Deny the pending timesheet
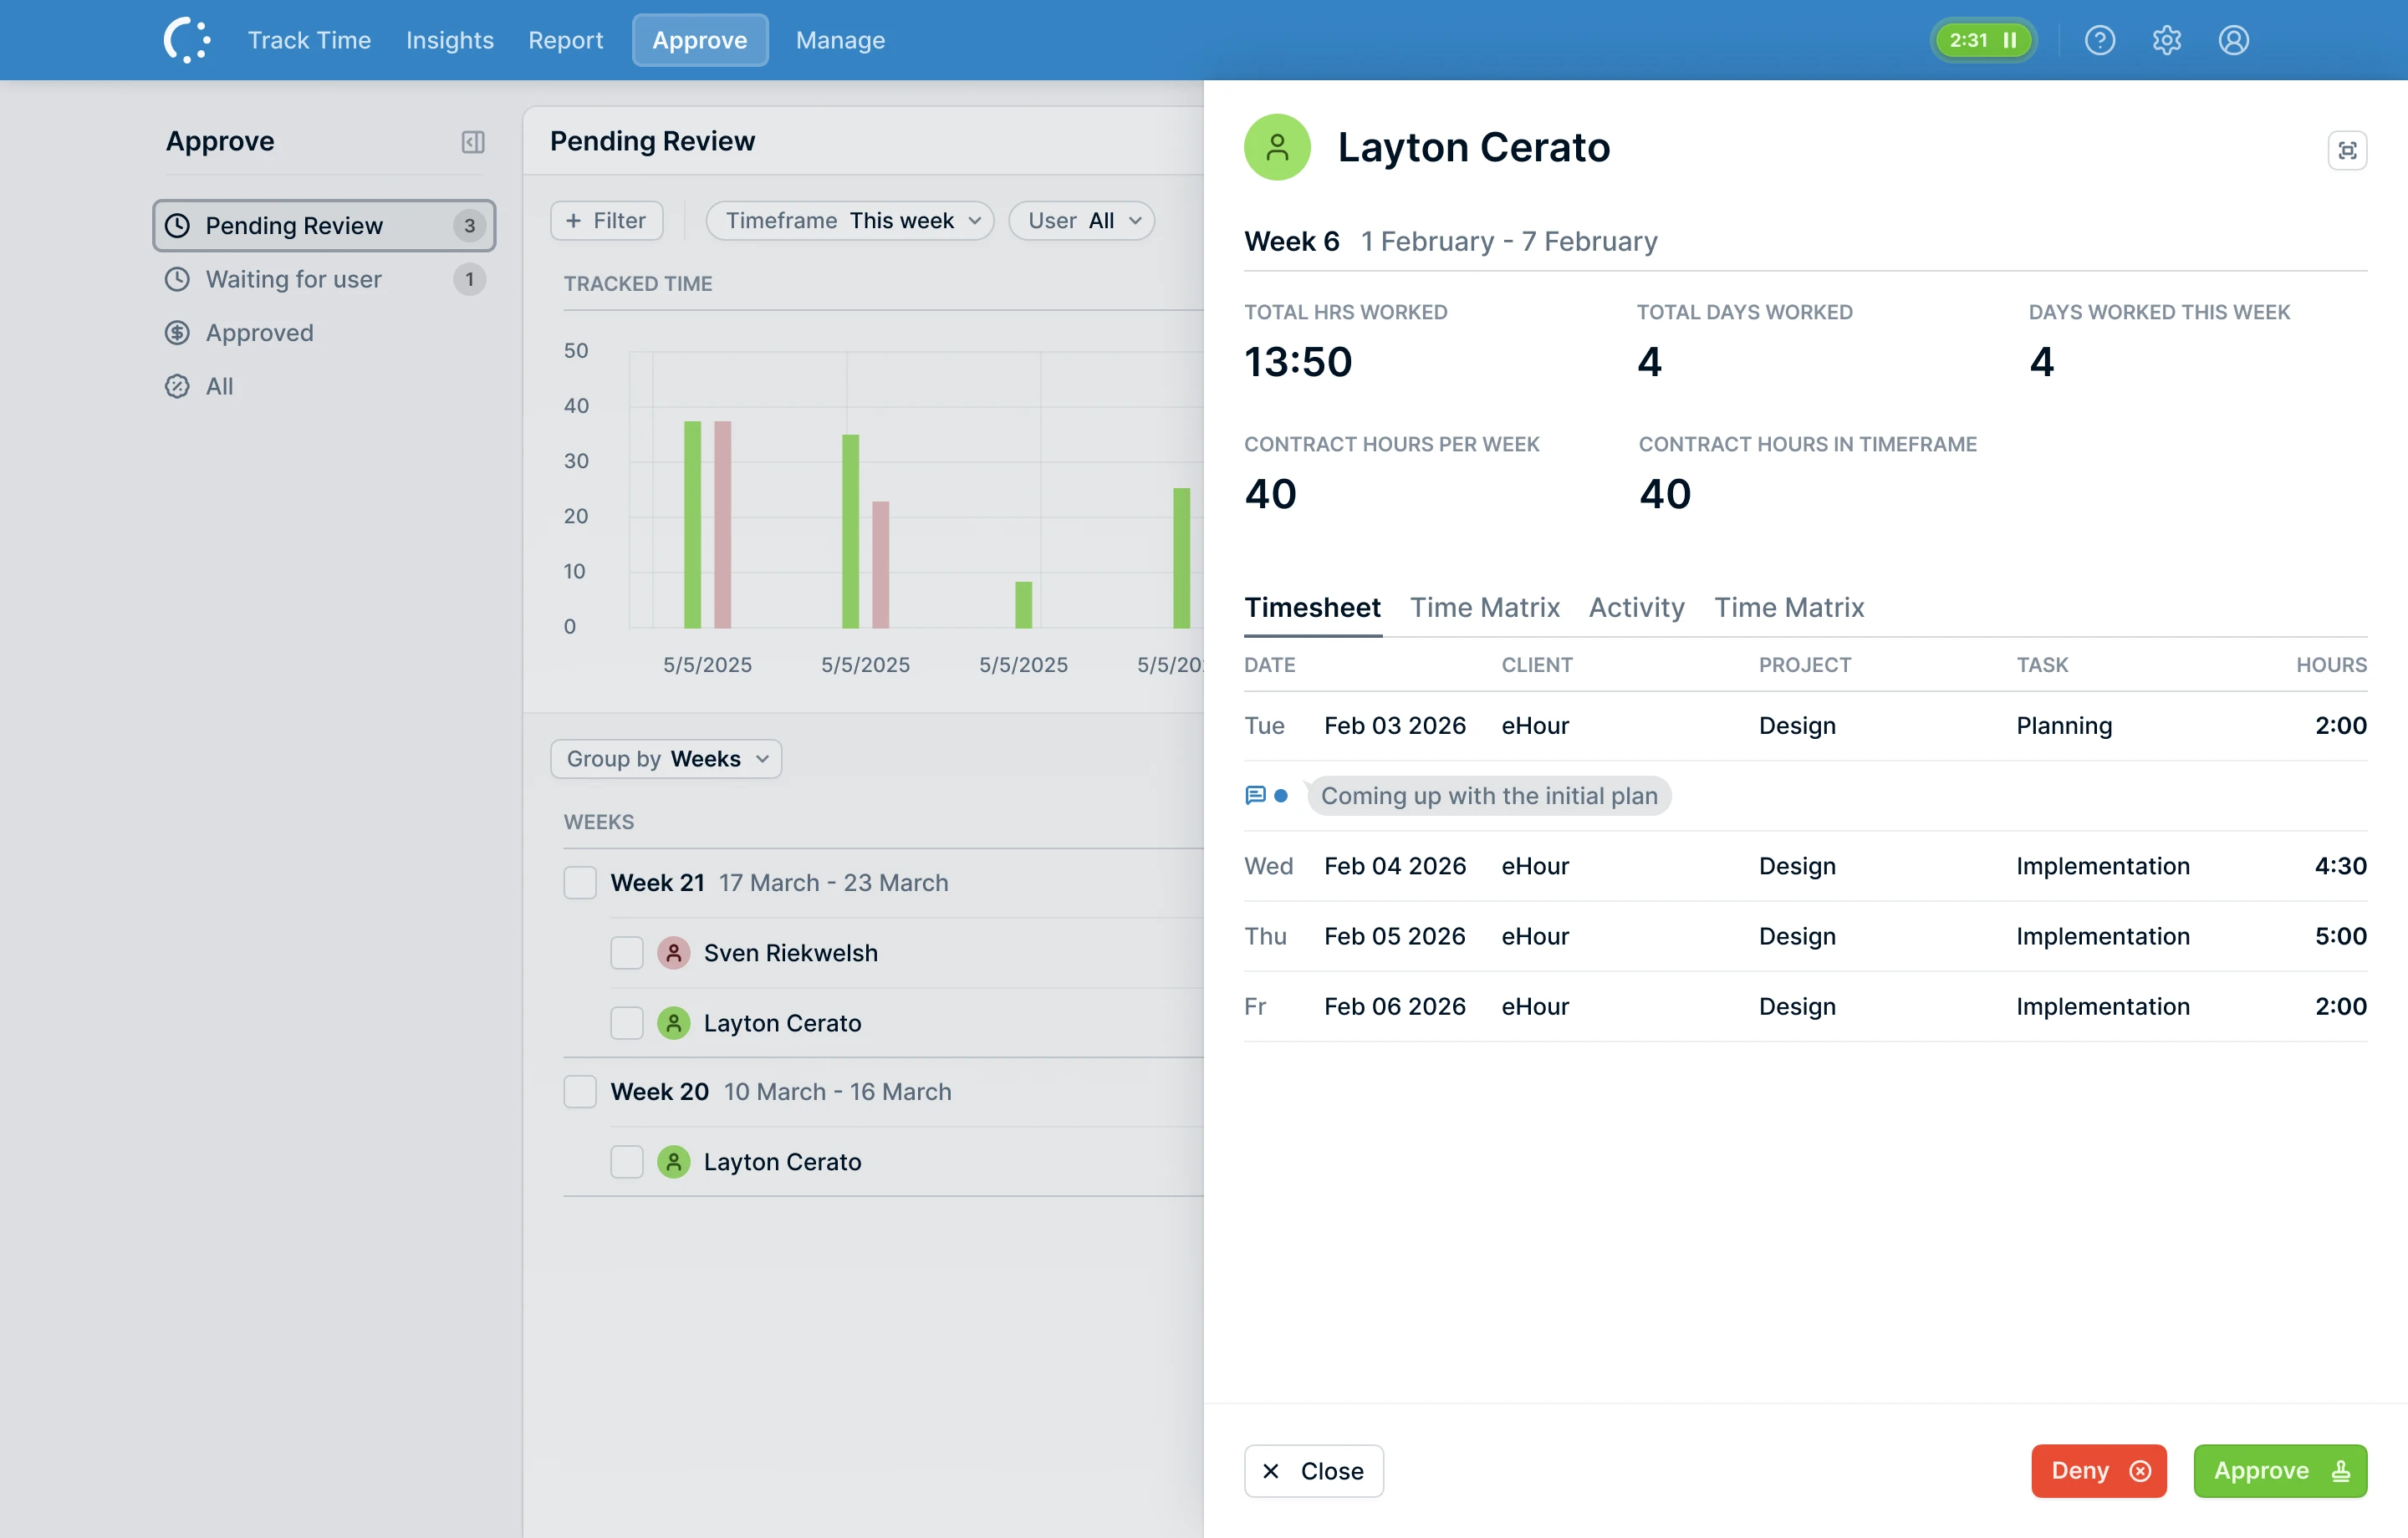This screenshot has height=1538, width=2408. pos(2098,1471)
